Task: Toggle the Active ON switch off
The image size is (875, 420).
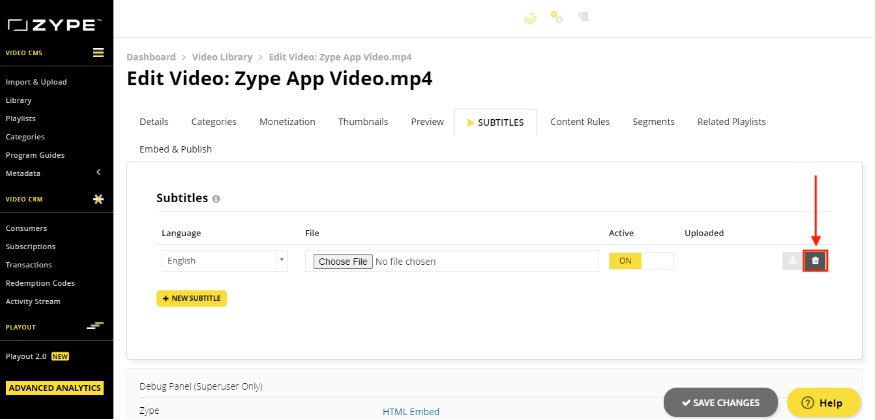Action: [x=641, y=261]
